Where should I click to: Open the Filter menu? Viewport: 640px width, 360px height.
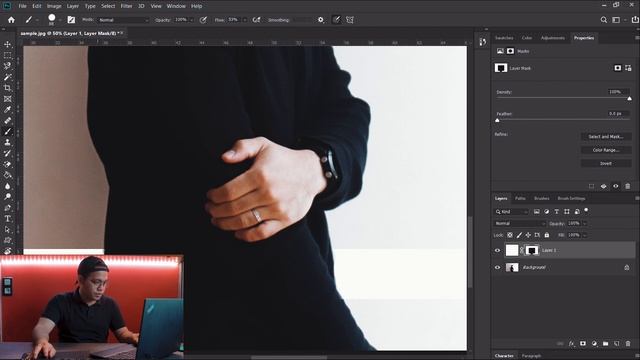pyautogui.click(x=126, y=6)
